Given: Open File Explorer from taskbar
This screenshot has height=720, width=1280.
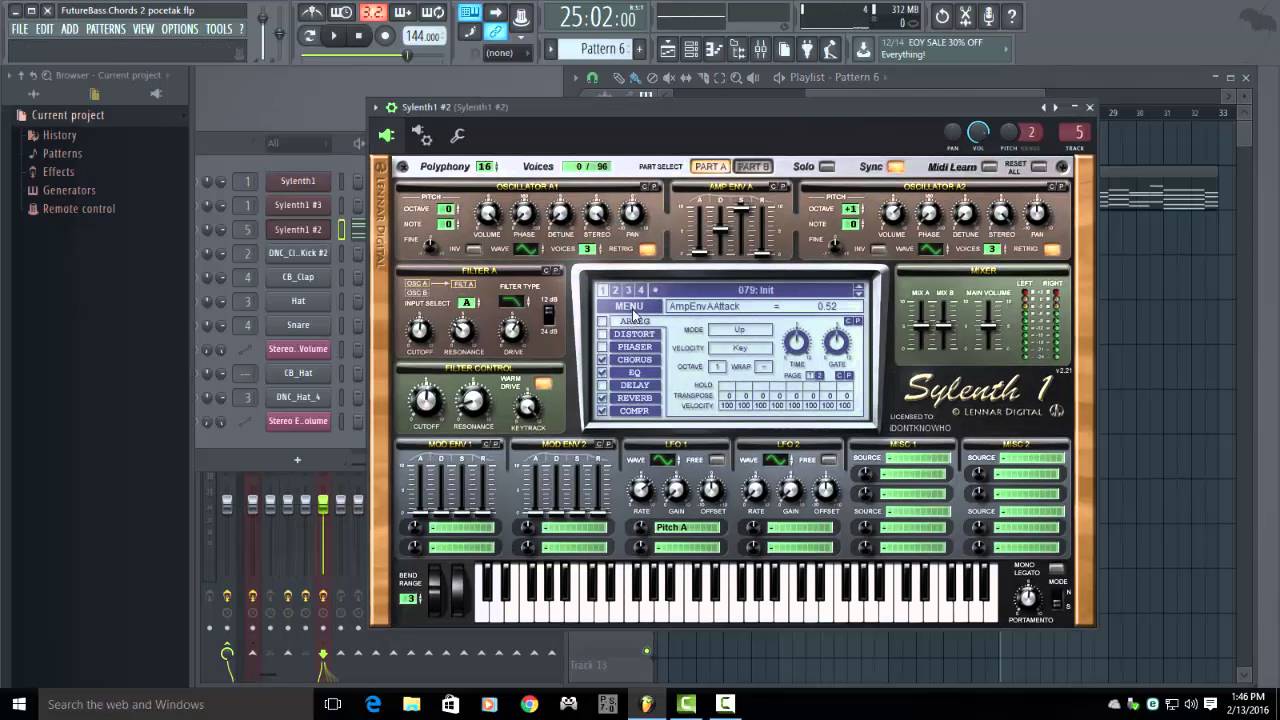Looking at the screenshot, I should coord(412,704).
